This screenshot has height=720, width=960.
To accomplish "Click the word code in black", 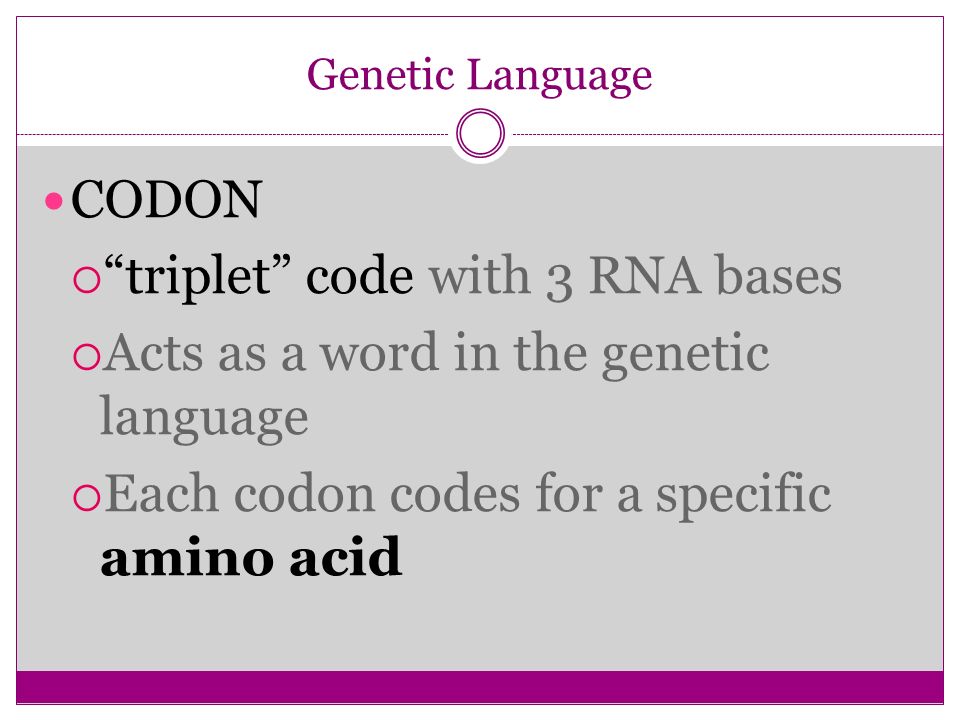I will point(359,276).
